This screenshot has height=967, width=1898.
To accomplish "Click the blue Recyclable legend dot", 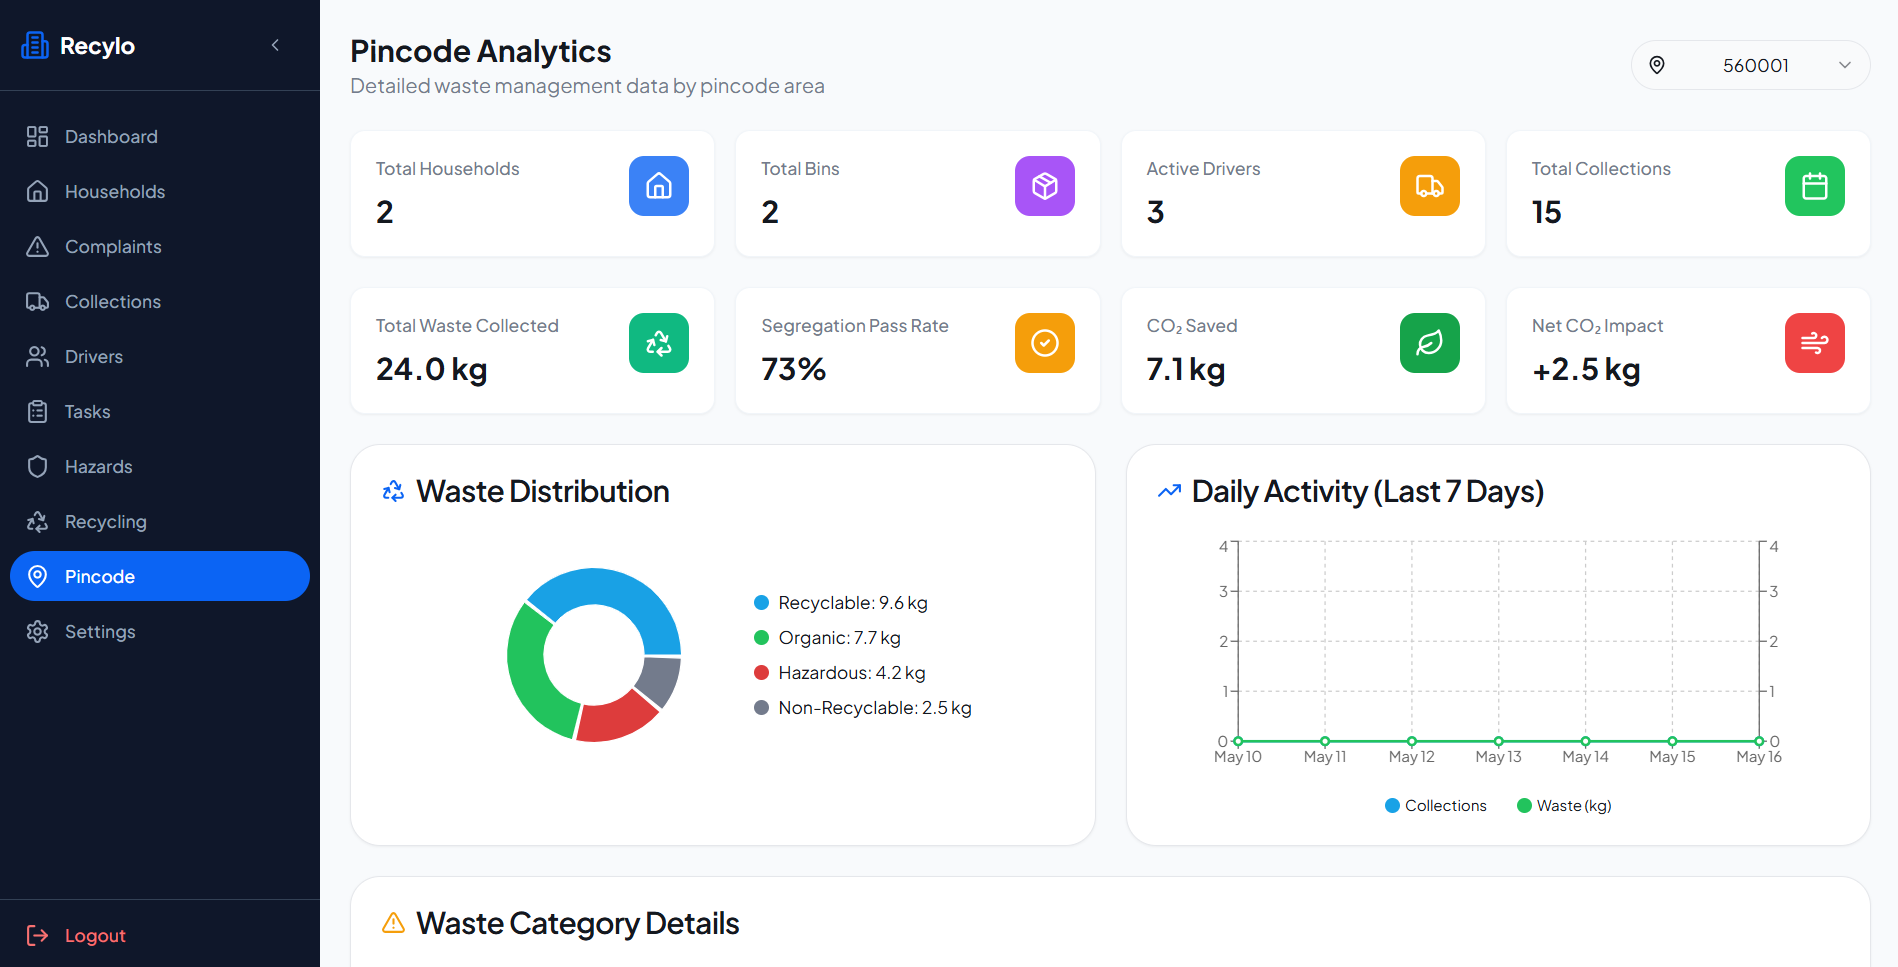I will click(761, 603).
